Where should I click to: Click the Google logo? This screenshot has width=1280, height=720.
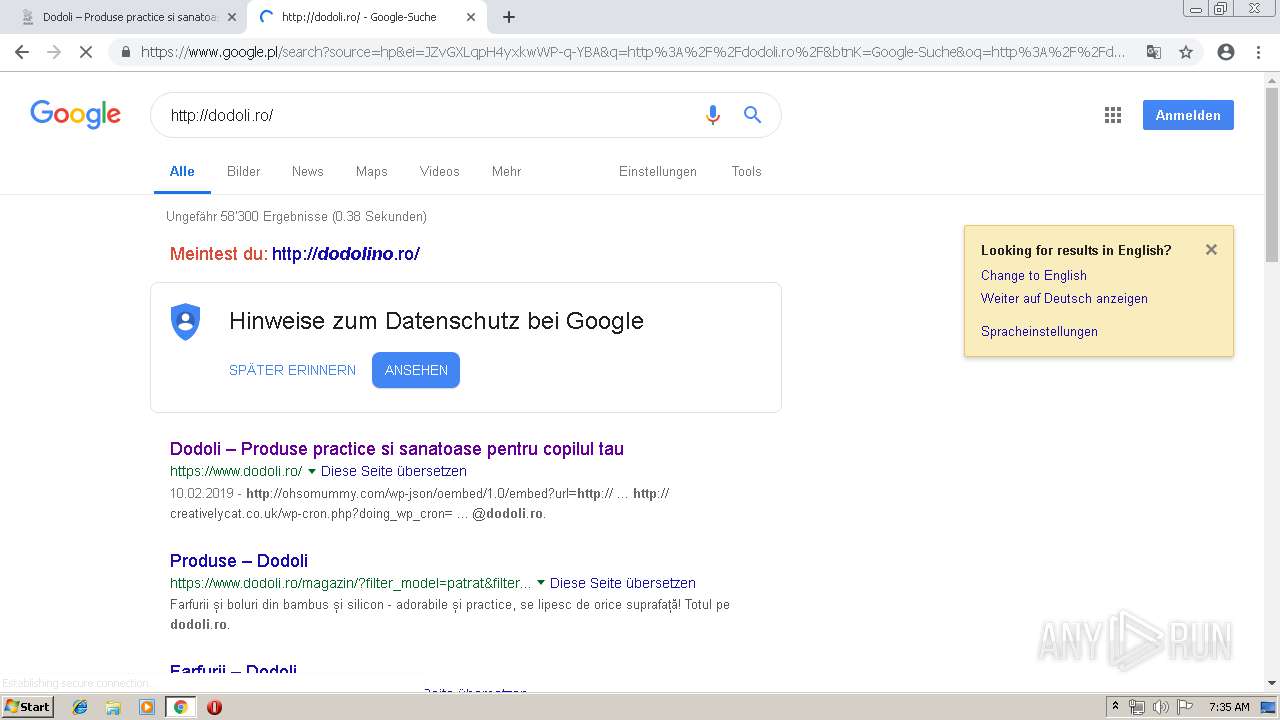point(76,115)
